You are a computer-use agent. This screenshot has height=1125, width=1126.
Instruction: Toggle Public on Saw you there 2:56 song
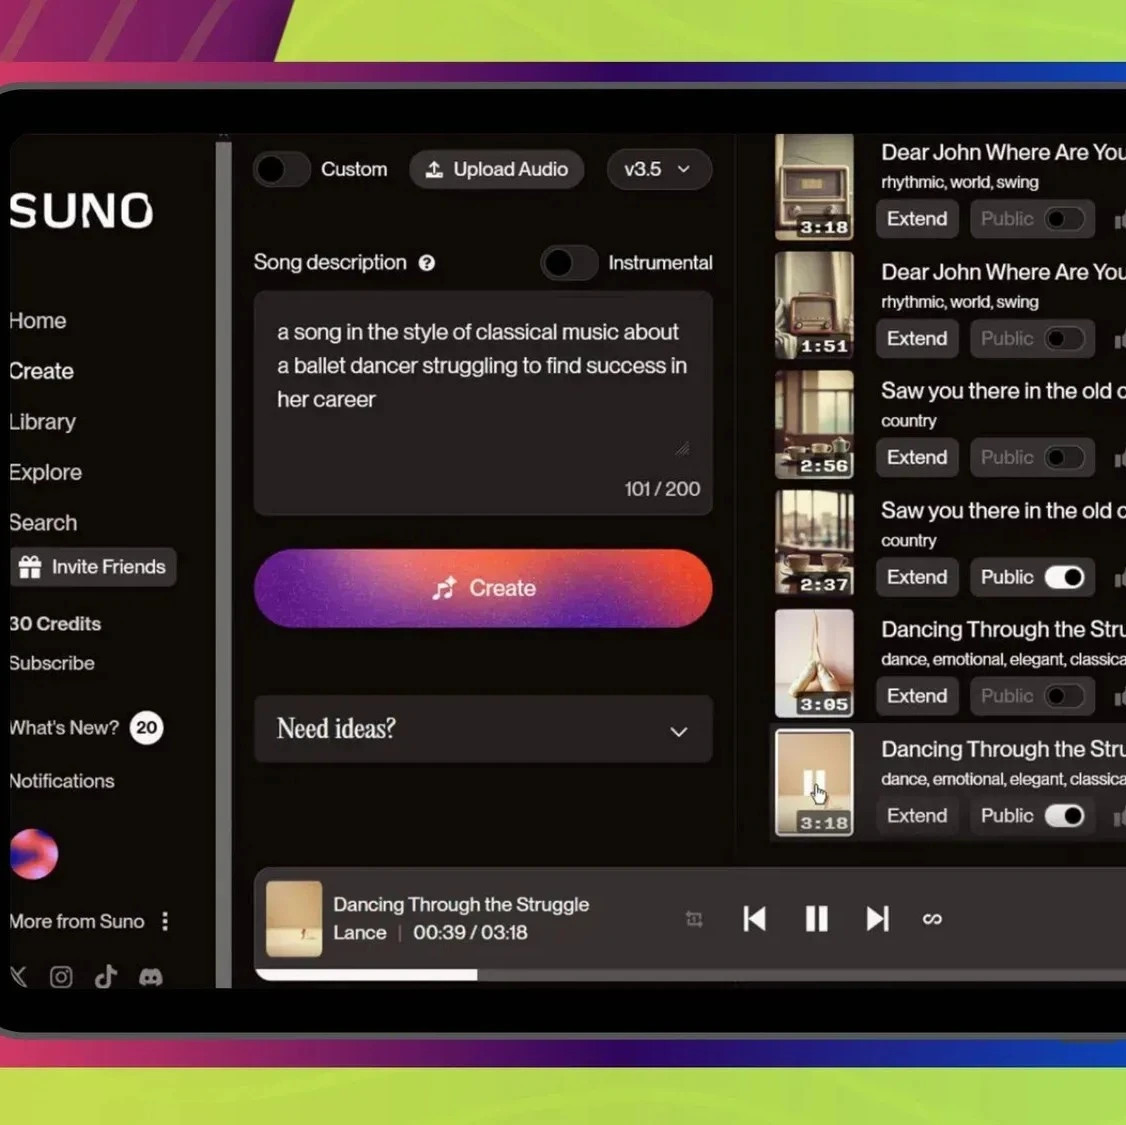(x=1064, y=457)
